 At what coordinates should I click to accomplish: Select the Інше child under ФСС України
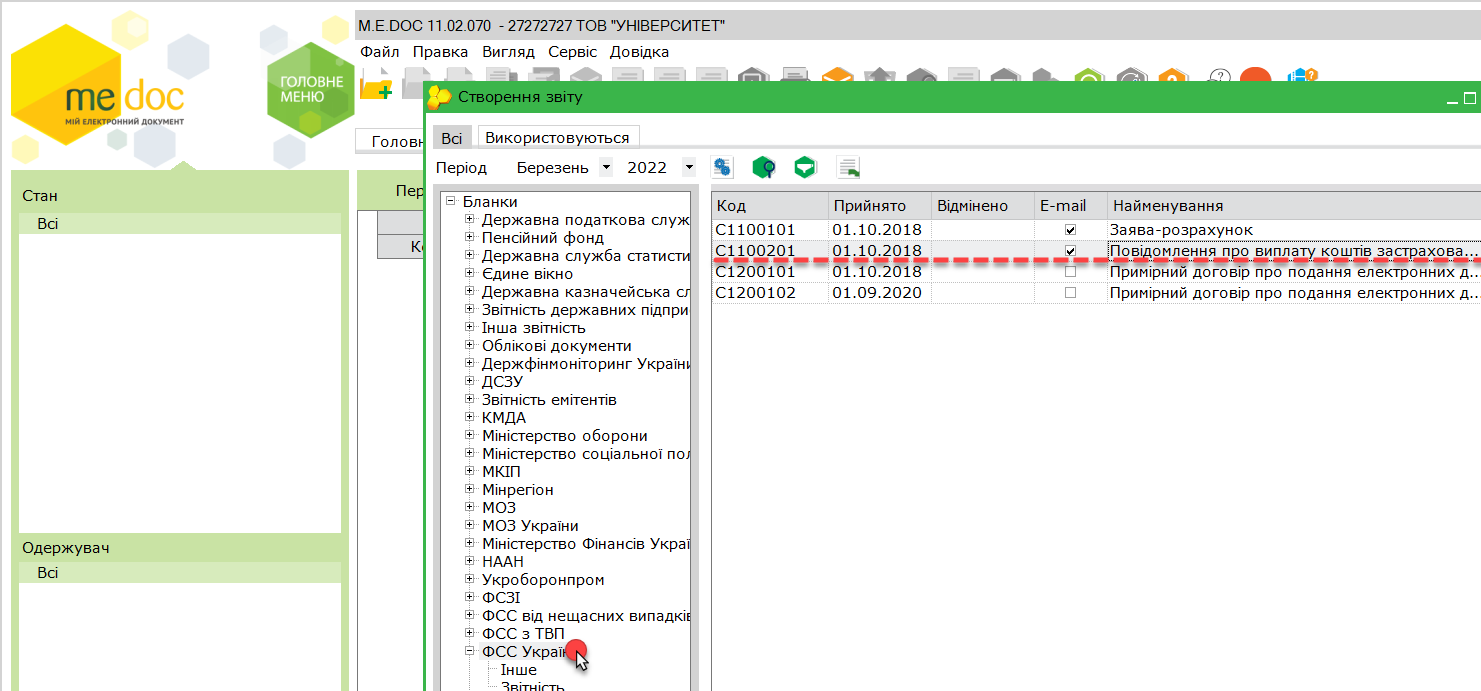click(519, 670)
